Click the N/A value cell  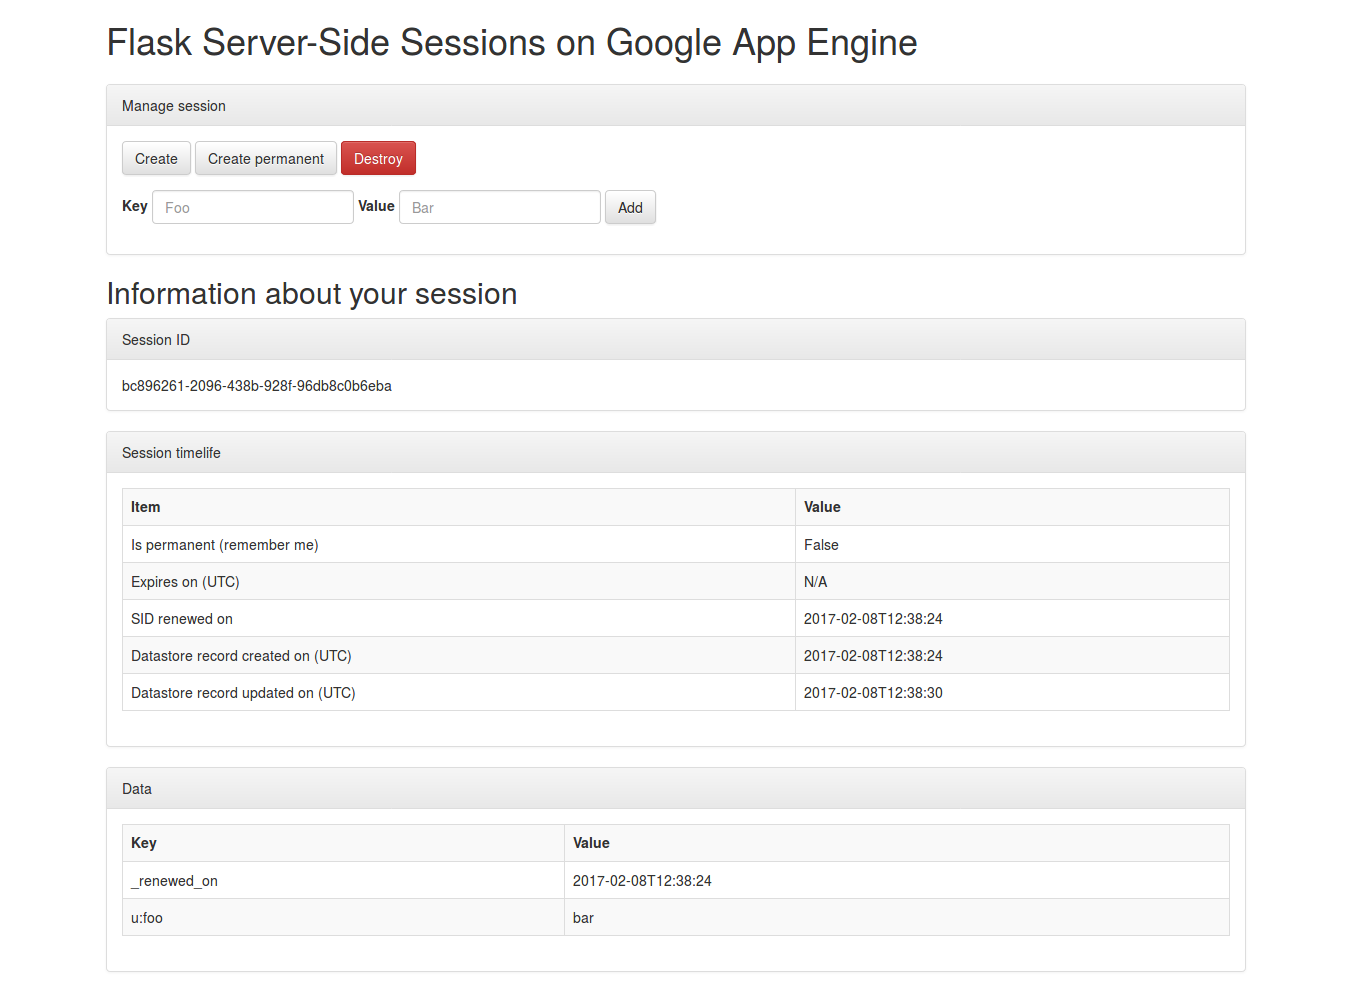coord(1012,581)
